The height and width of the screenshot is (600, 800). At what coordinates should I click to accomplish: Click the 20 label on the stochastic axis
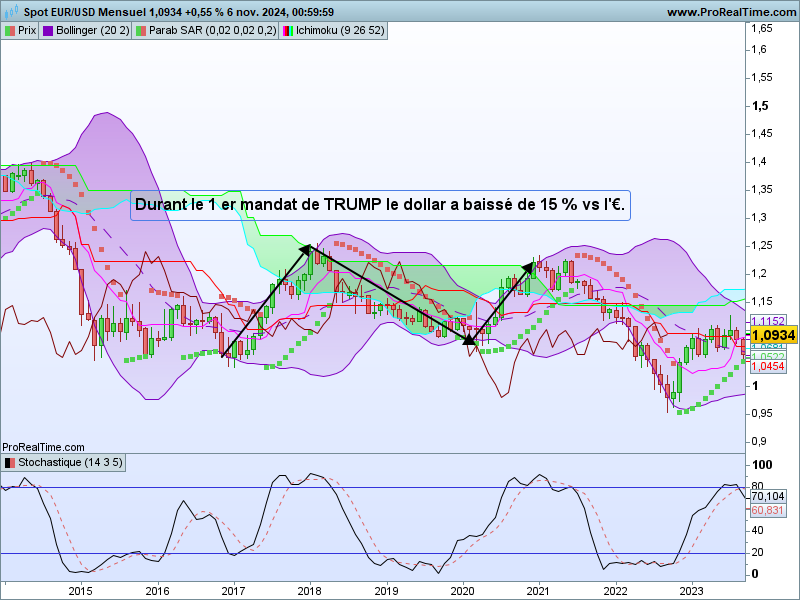(x=758, y=553)
